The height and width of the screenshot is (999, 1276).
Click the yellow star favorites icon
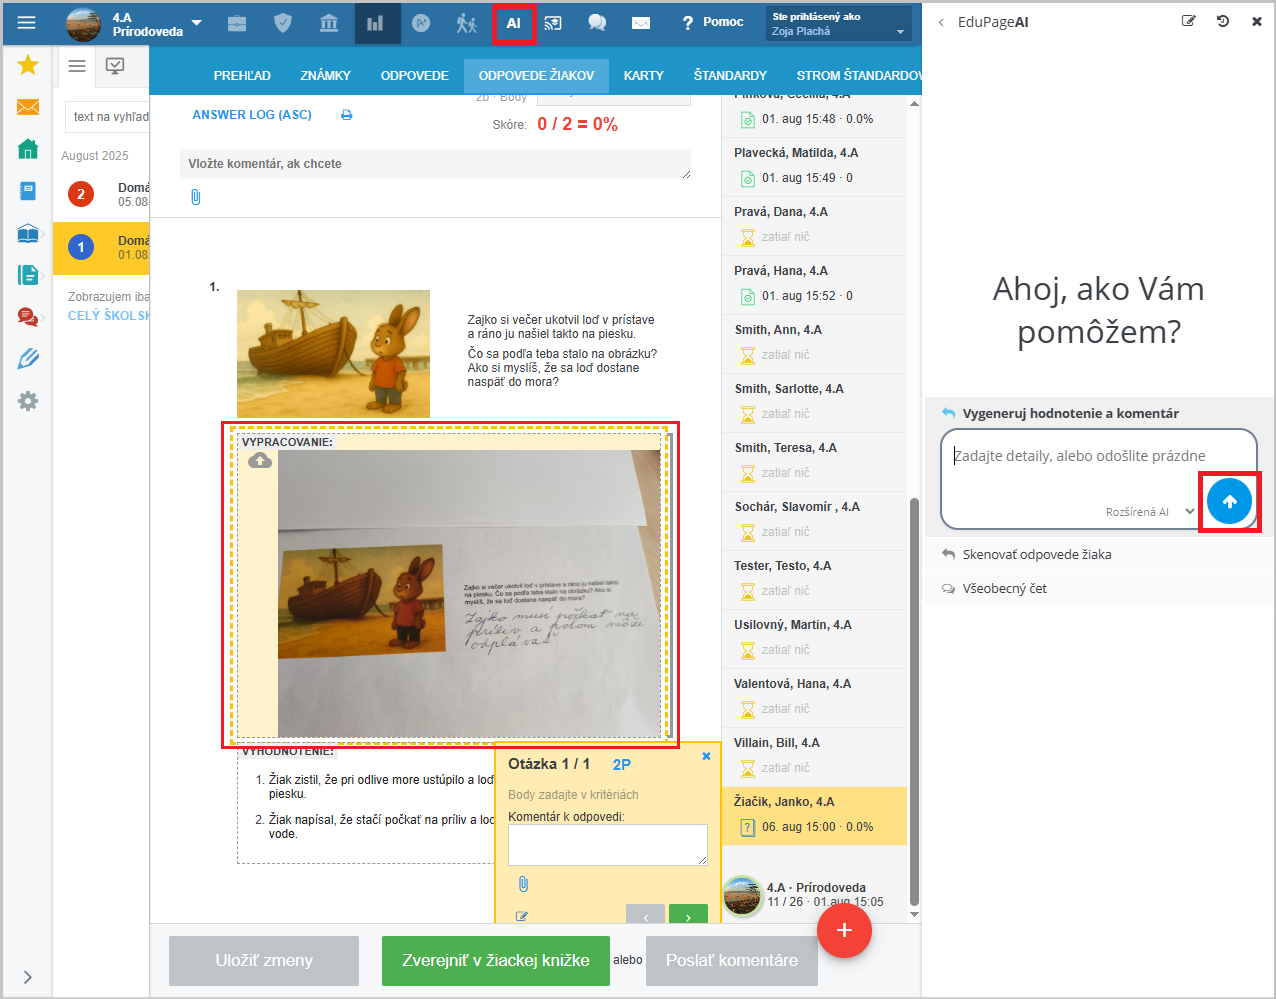coord(28,65)
